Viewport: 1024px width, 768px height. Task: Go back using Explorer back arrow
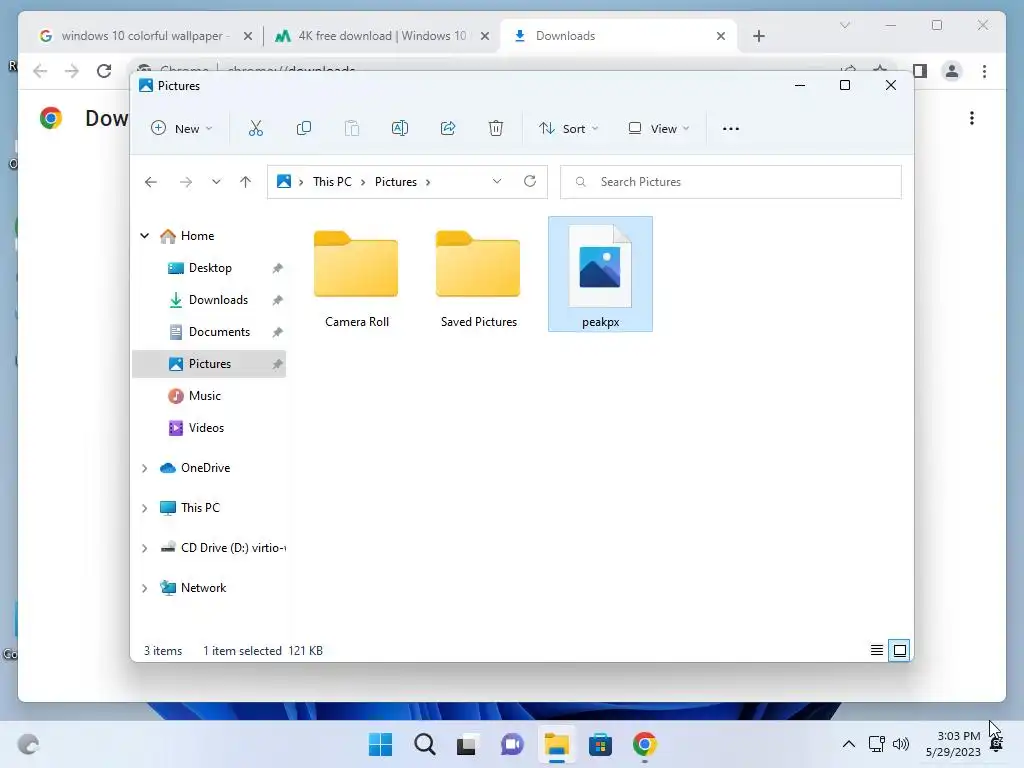(151, 182)
